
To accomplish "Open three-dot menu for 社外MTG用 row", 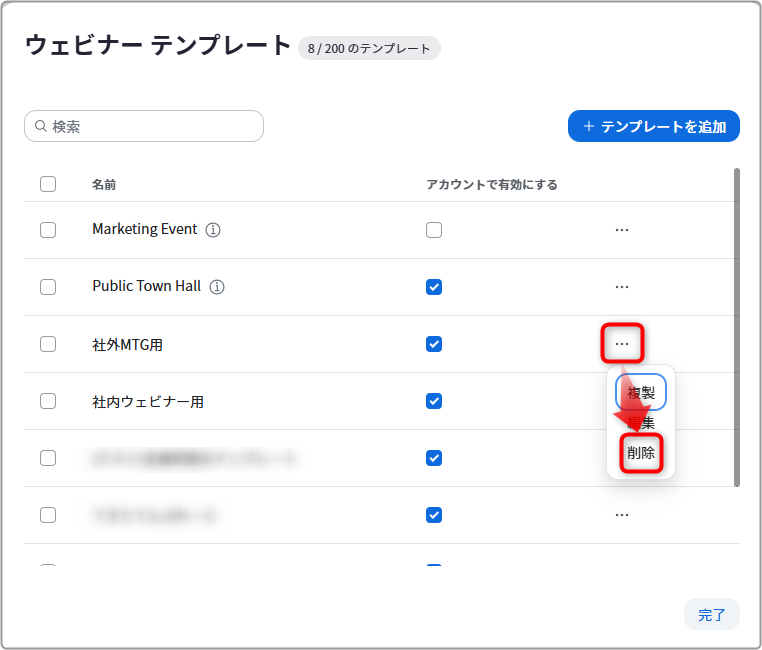I will [622, 344].
